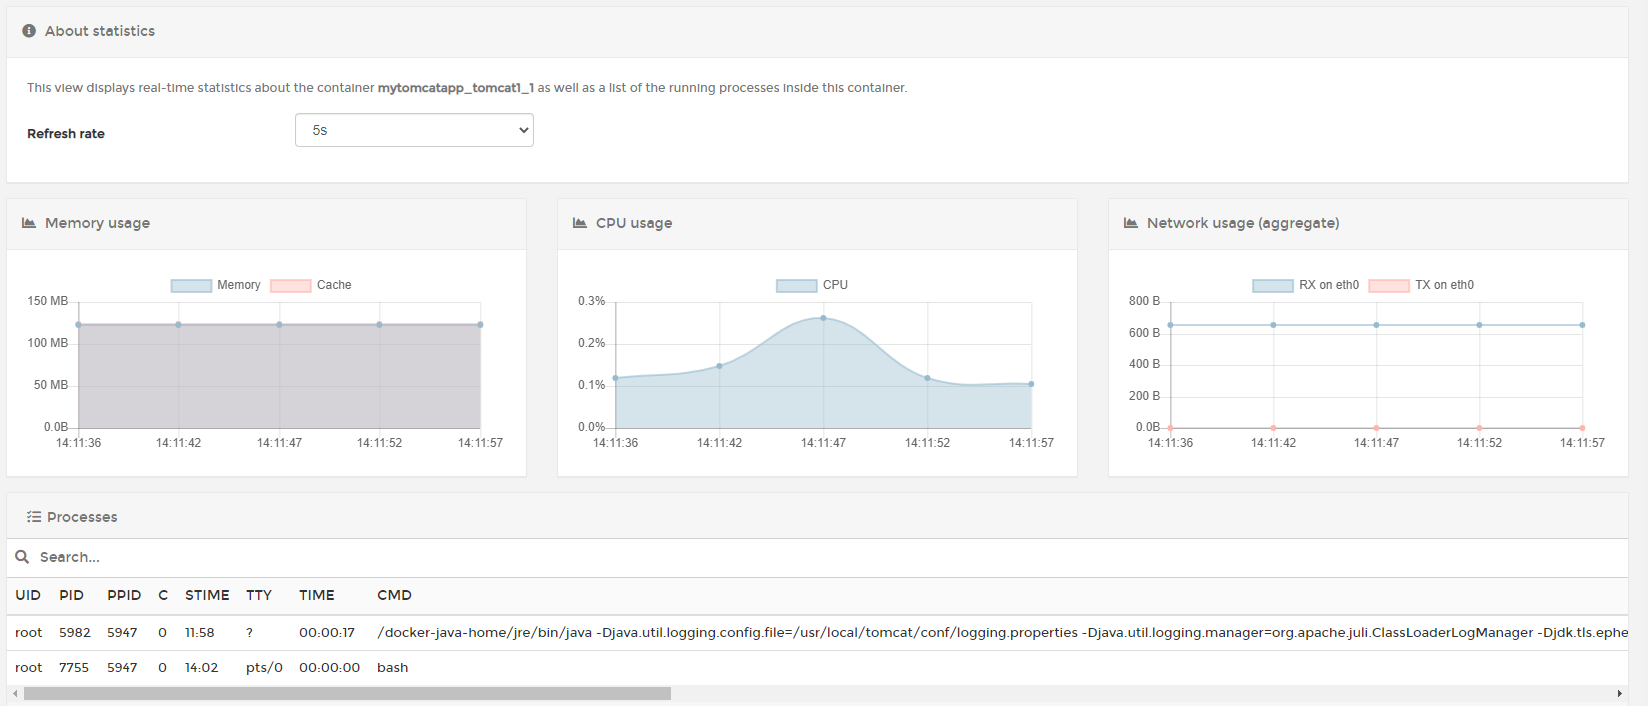Toggle the TX on eth0 legend swatch
Screen dimensions: 1648x706
pyautogui.click(x=1389, y=285)
